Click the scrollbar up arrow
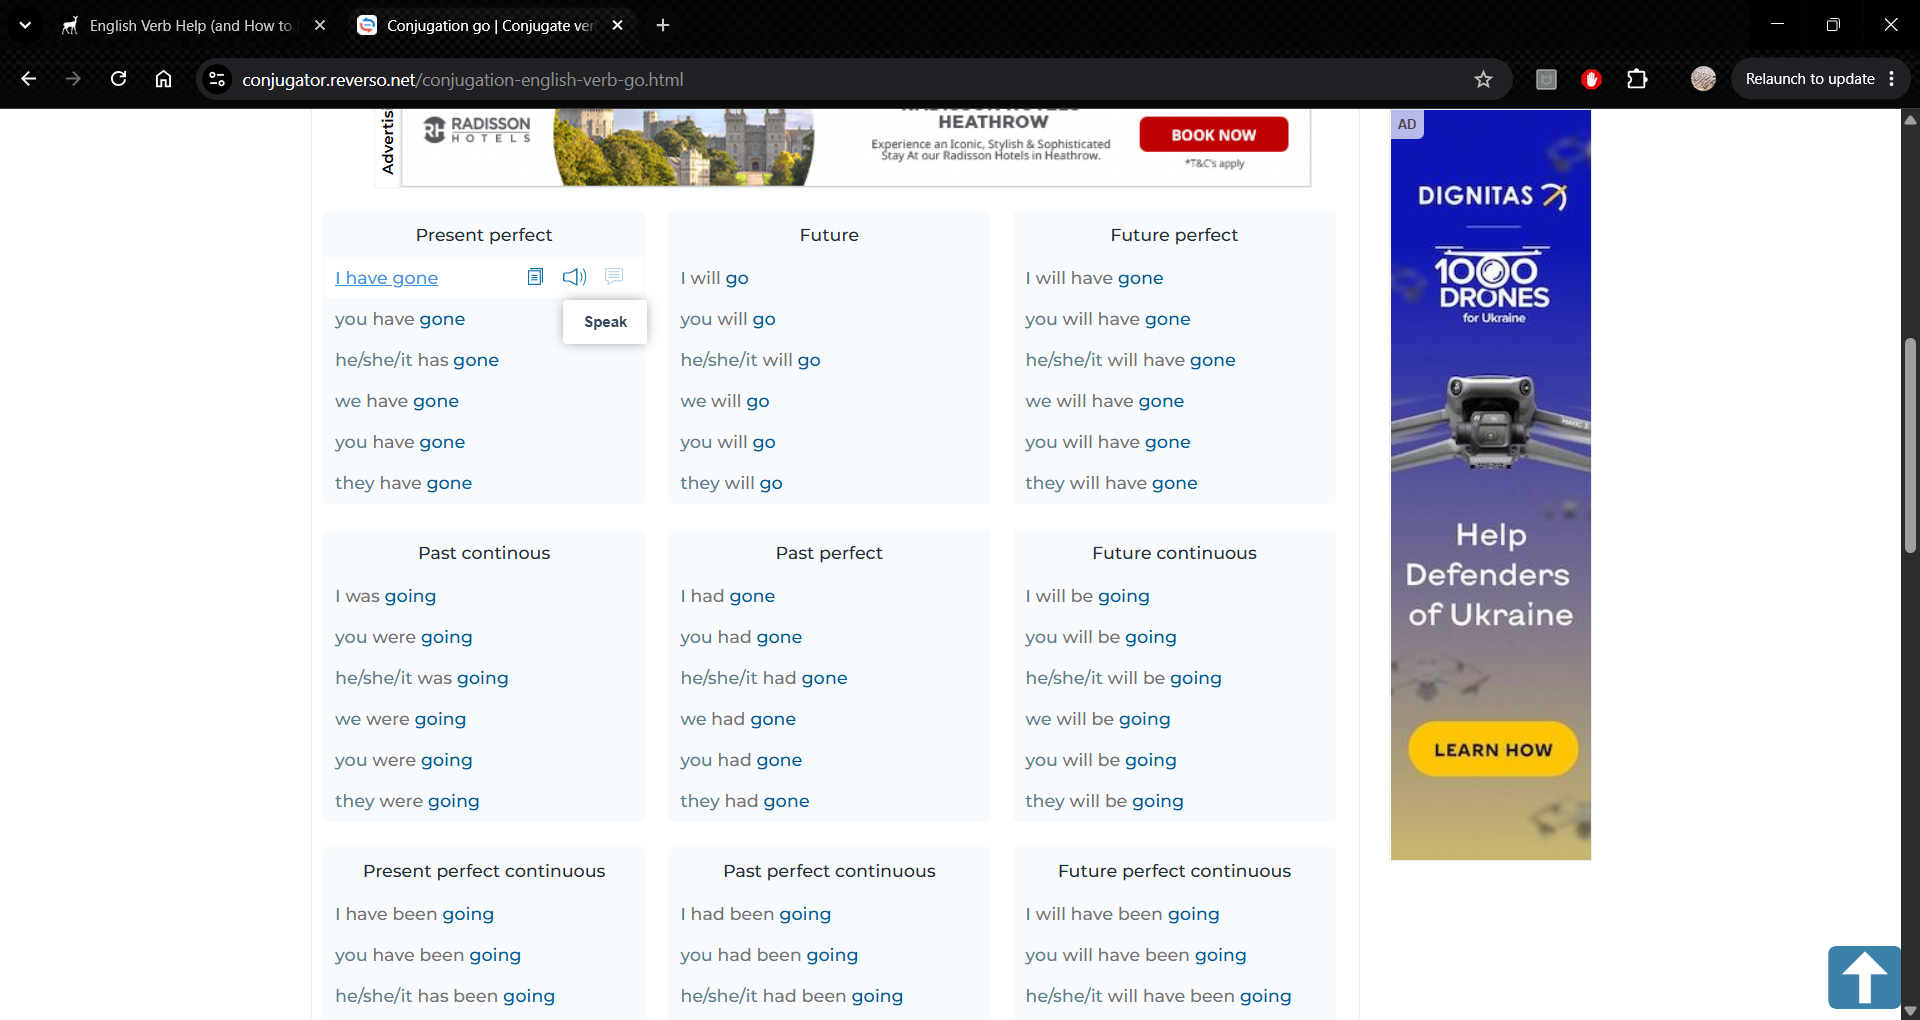Viewport: 1920px width, 1020px height. 1910,119
